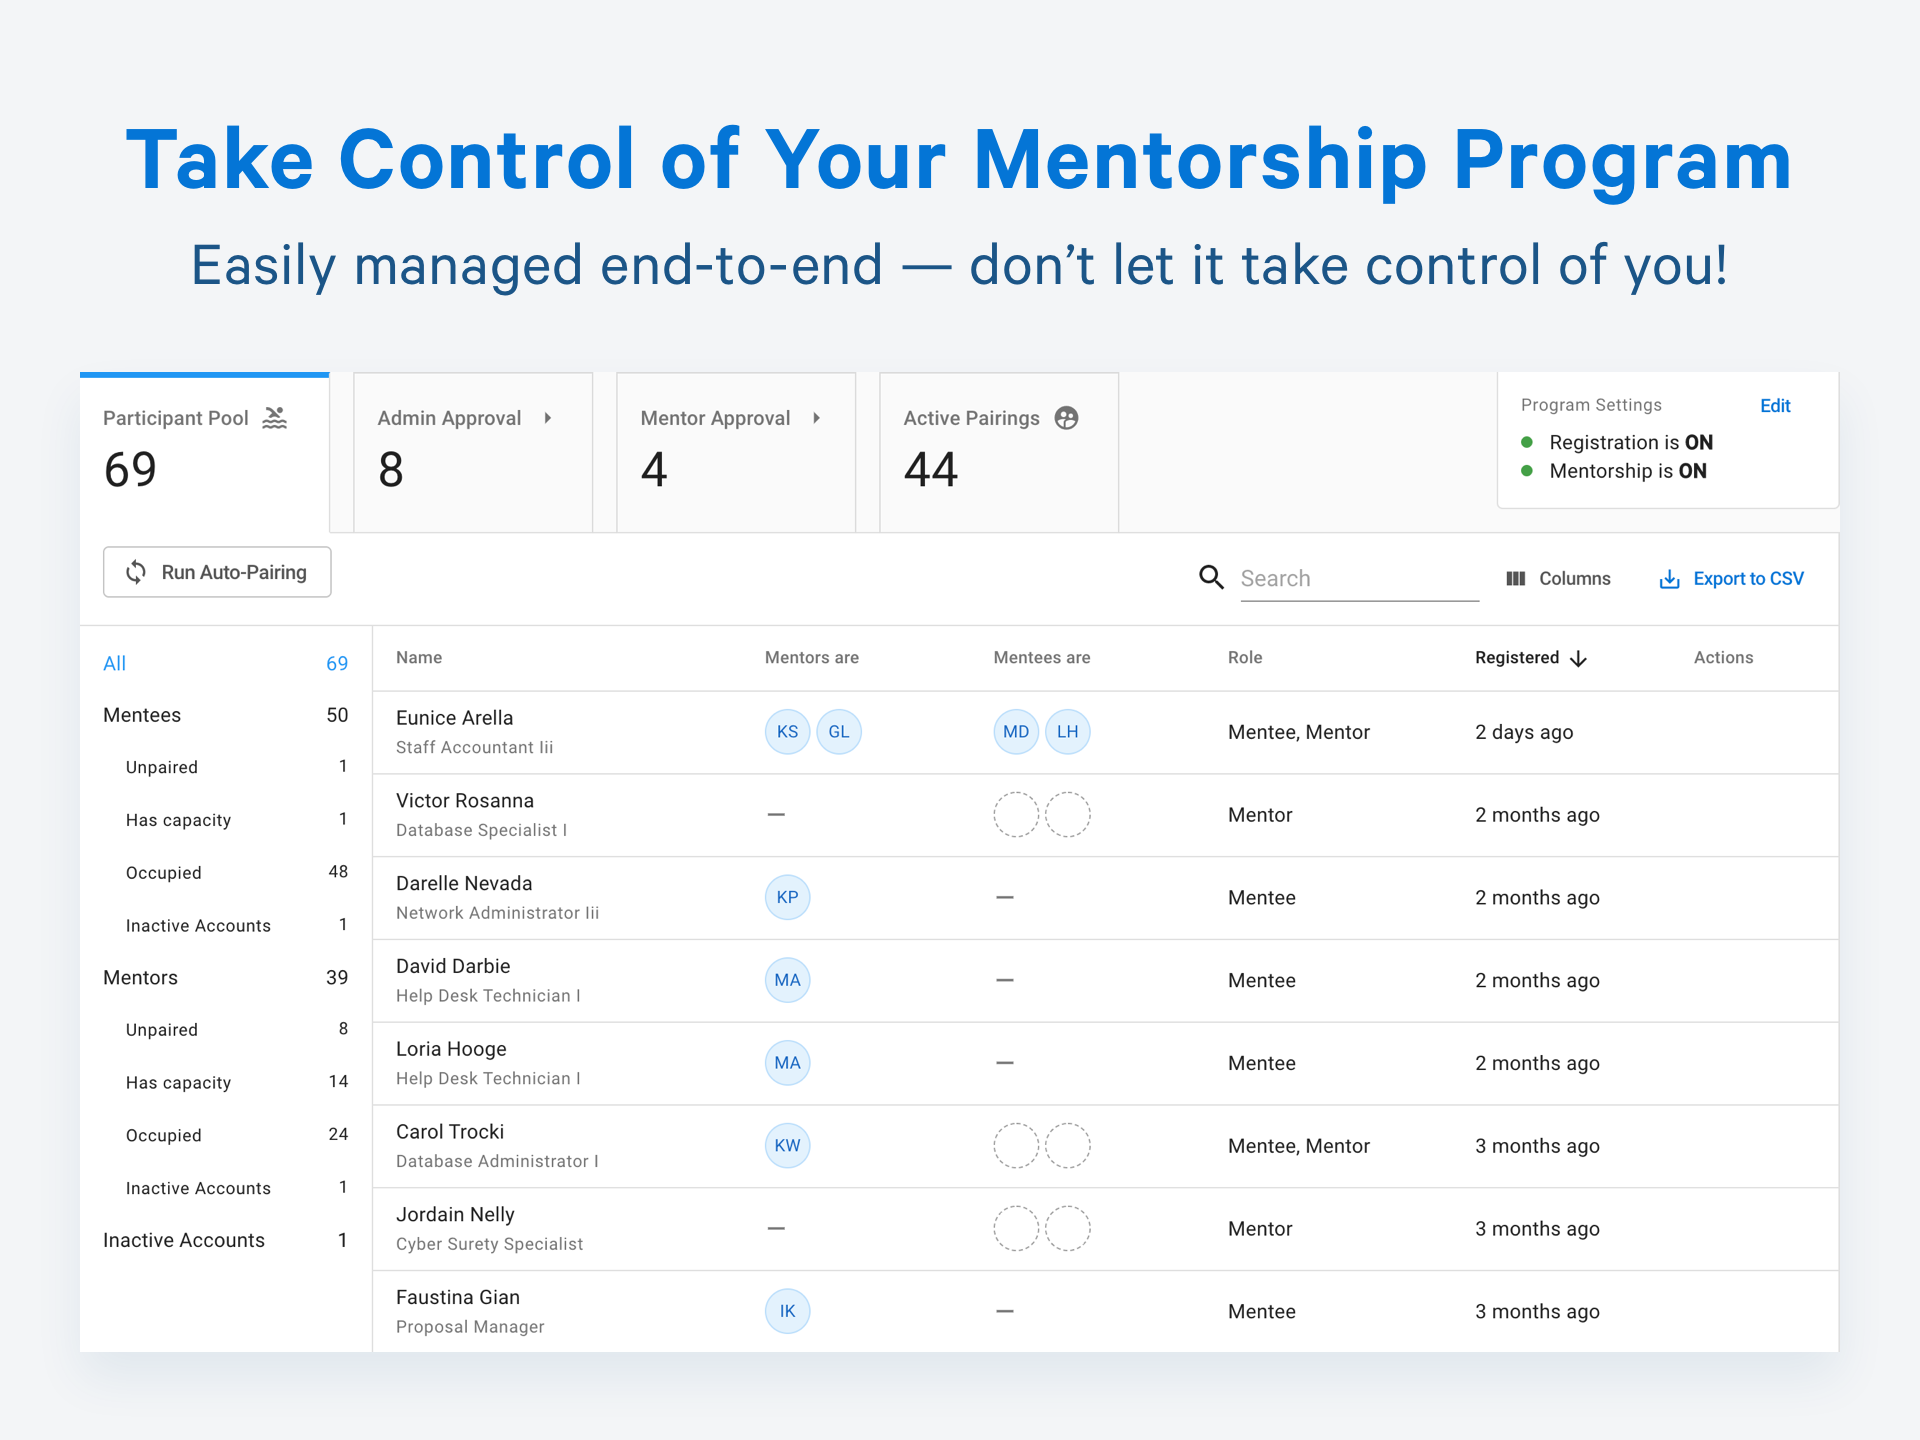Open the Columns picker icon

pyautogui.click(x=1516, y=578)
